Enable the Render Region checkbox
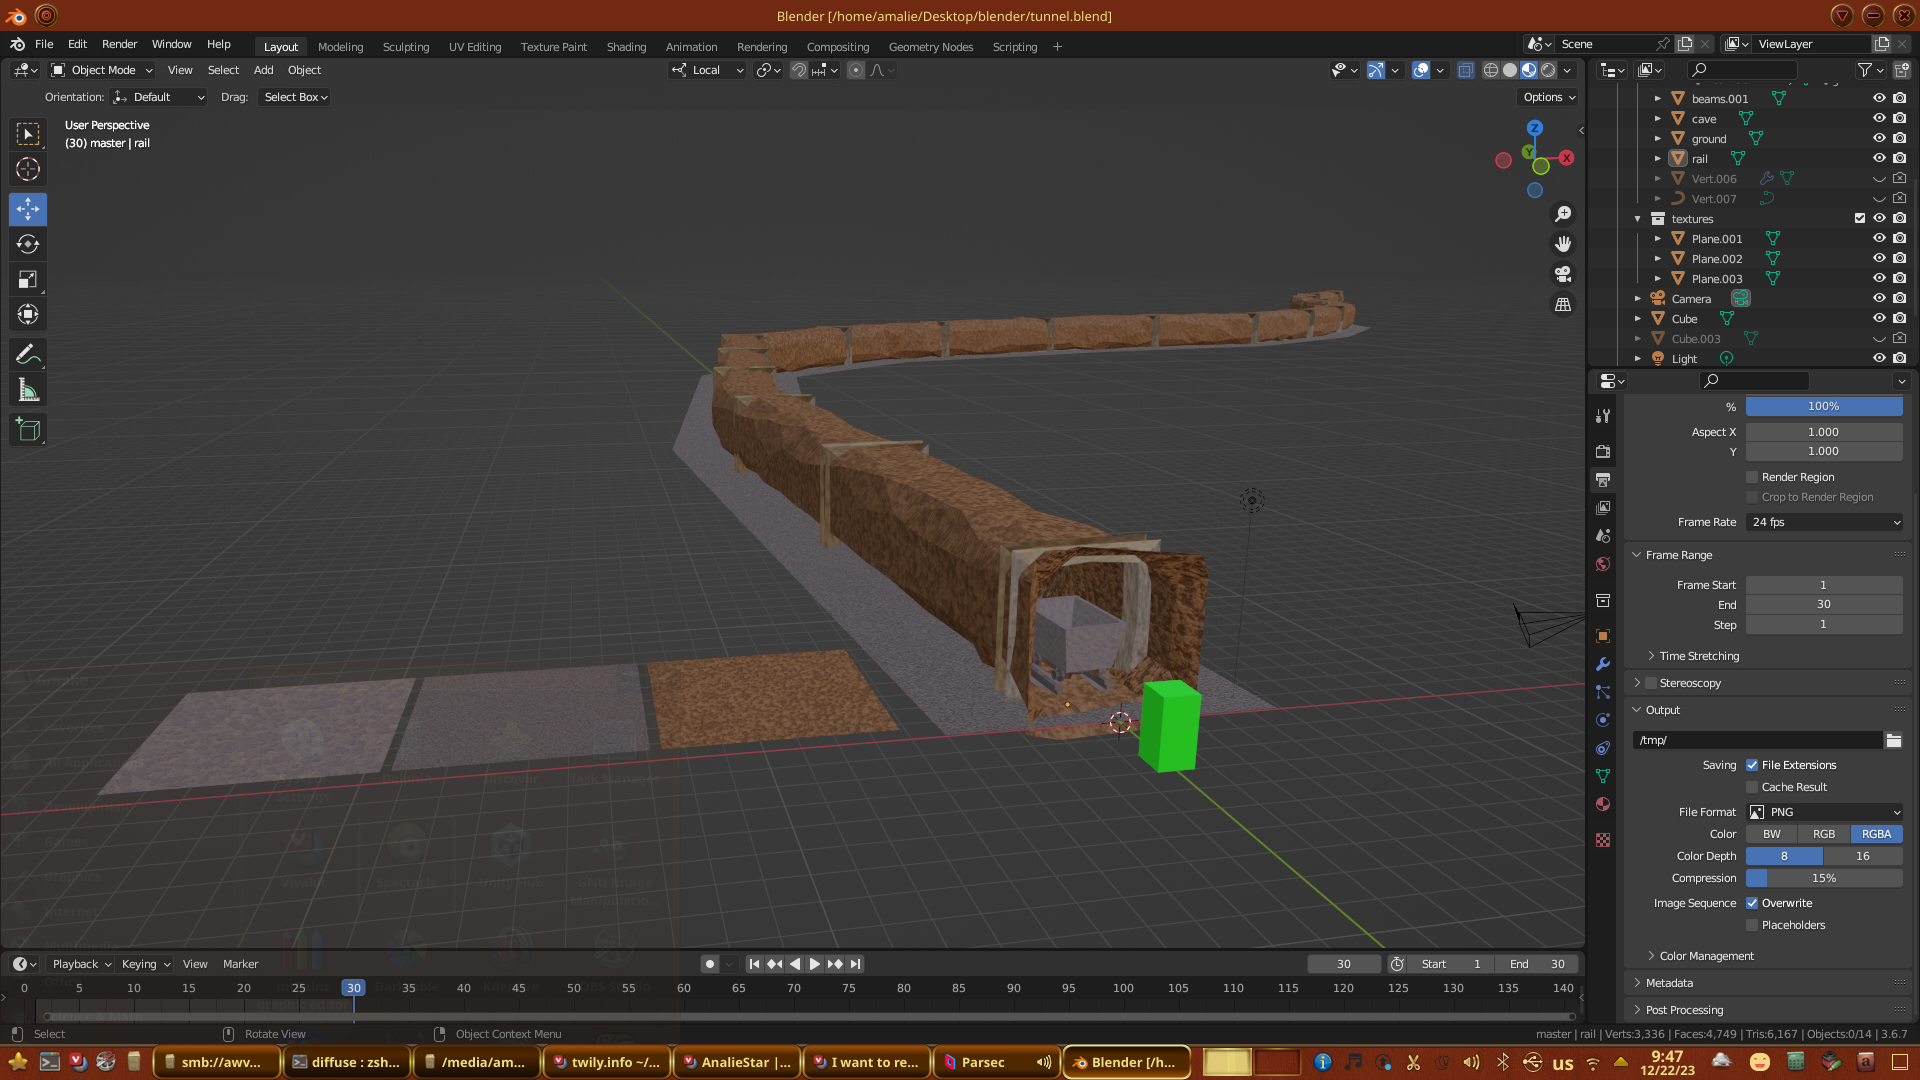 pyautogui.click(x=1752, y=477)
